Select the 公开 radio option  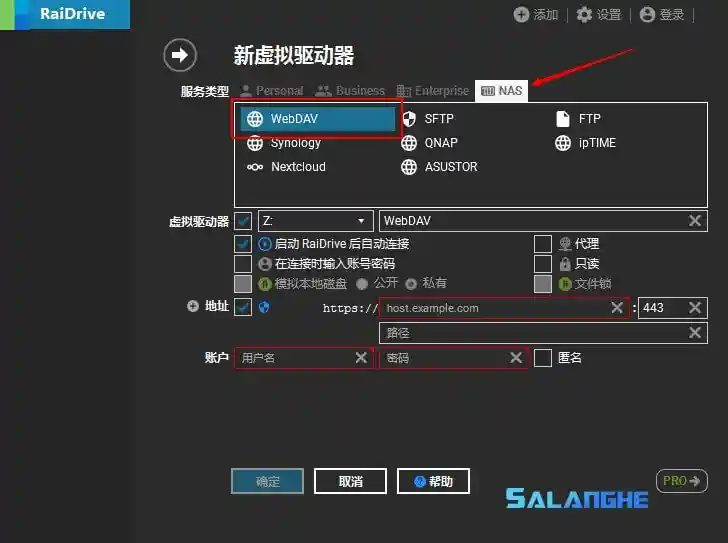362,284
